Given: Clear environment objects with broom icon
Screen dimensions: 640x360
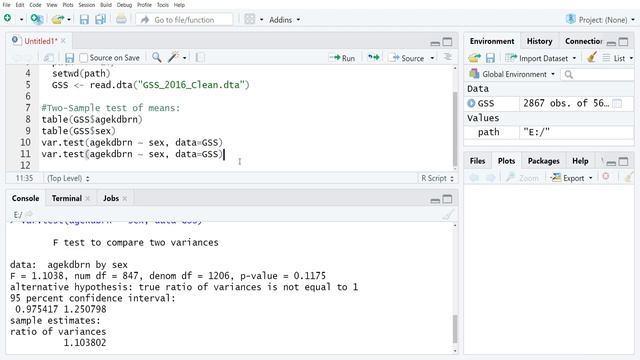Looking at the screenshot, I should [592, 58].
